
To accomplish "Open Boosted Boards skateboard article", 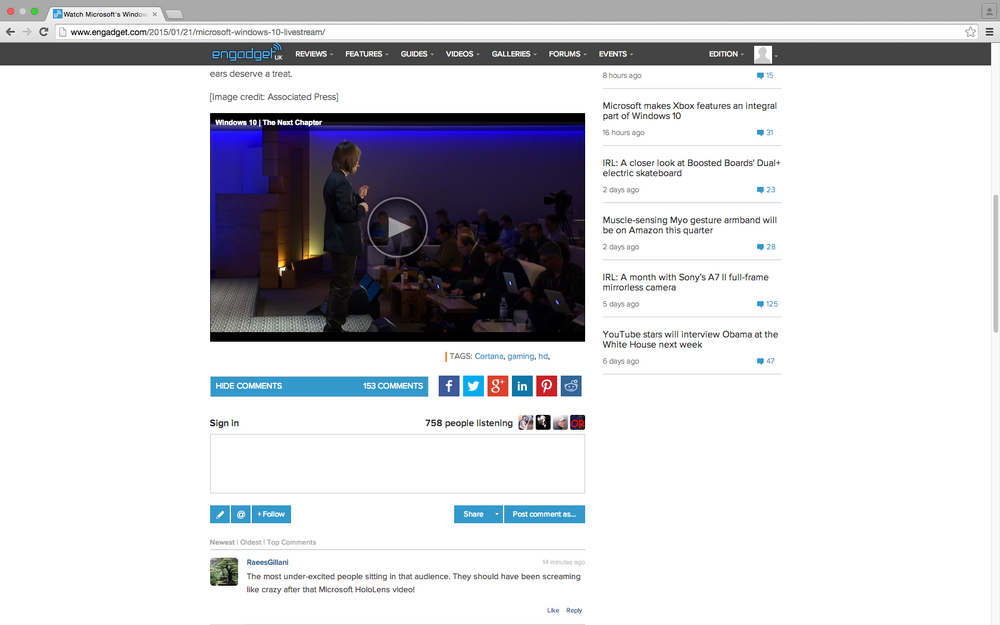I will coord(691,168).
